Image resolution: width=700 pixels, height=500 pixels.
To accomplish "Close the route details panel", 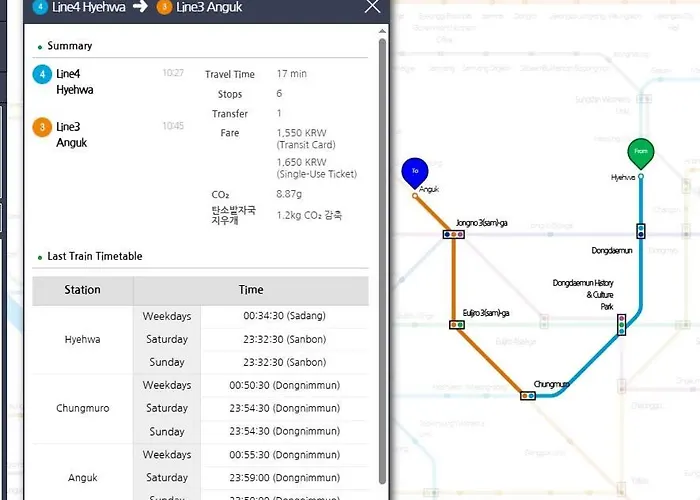I will pyautogui.click(x=372, y=6).
